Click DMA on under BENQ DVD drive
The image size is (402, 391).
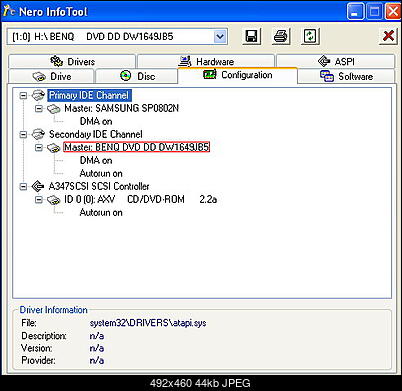[96, 160]
